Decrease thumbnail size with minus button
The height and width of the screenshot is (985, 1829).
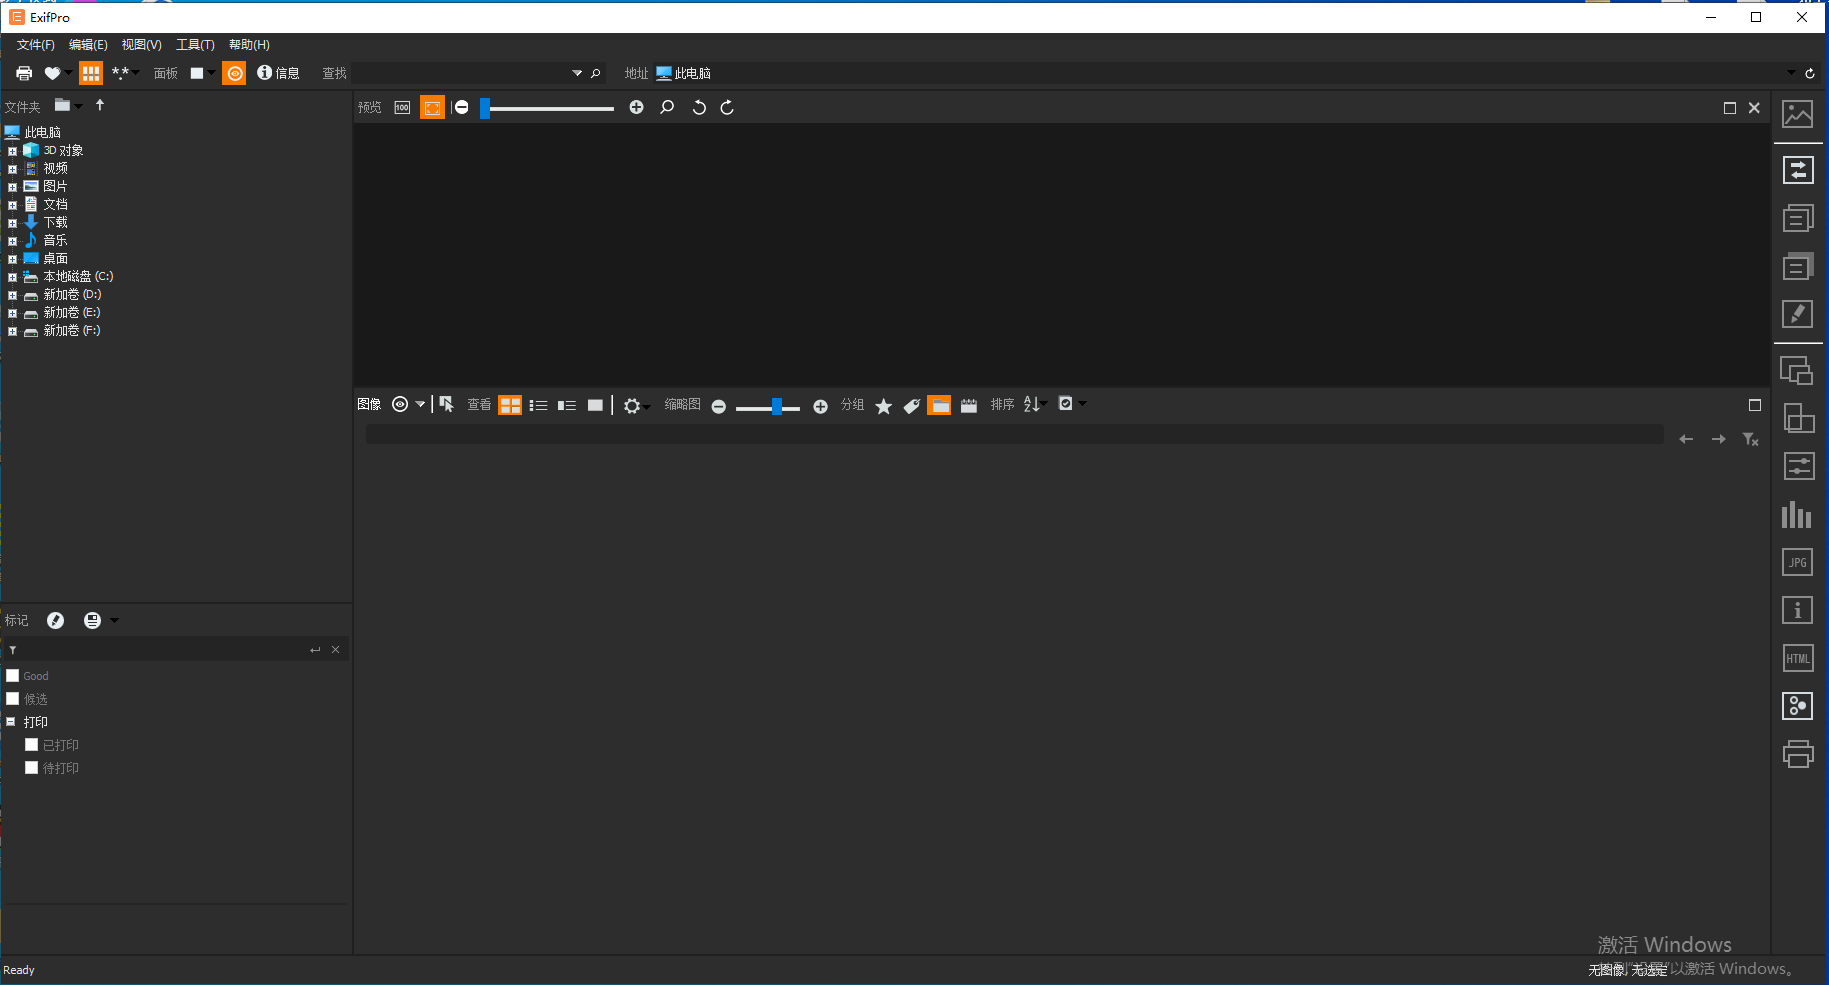tap(718, 406)
